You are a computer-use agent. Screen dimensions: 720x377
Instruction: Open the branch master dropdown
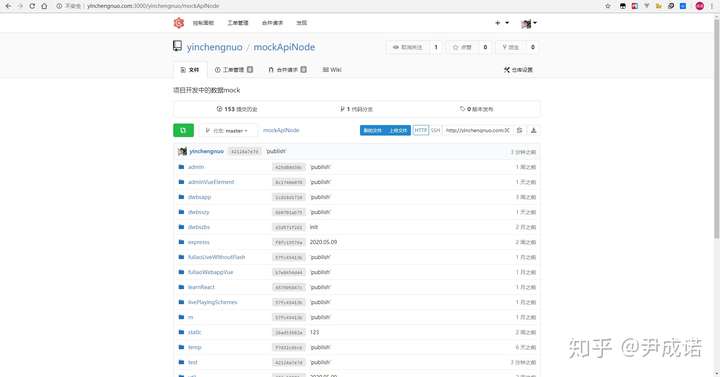point(228,131)
